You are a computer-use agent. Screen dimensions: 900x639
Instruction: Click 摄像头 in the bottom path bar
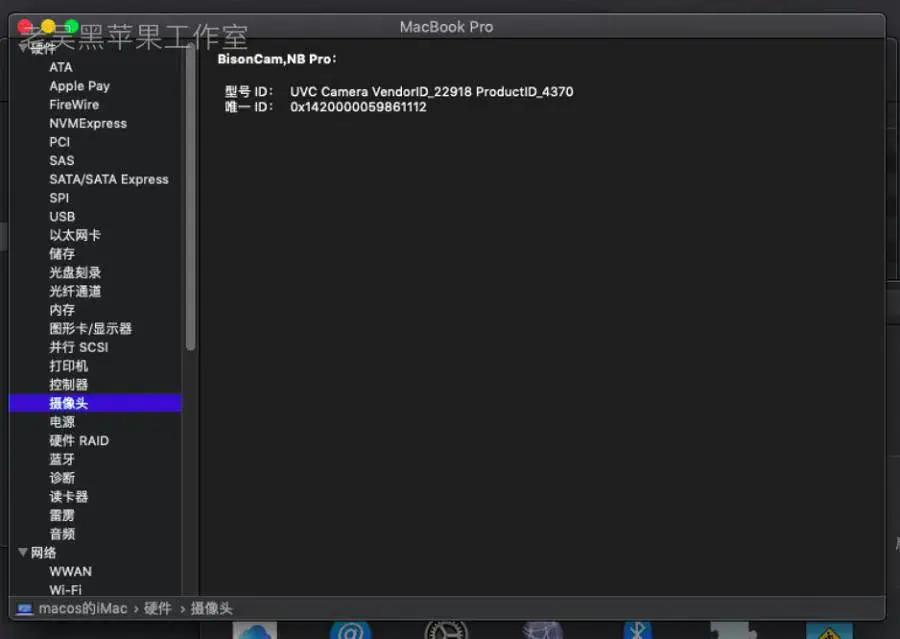pyautogui.click(x=211, y=609)
